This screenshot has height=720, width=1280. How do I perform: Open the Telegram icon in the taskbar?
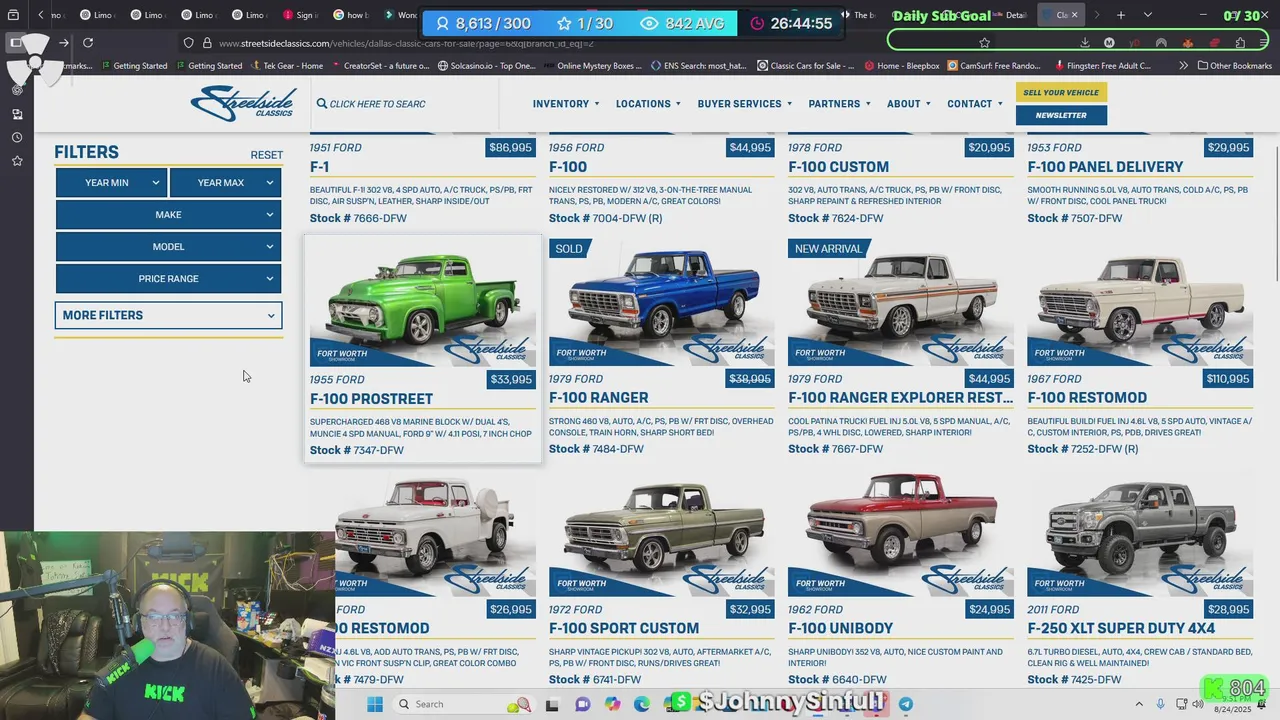(x=905, y=704)
